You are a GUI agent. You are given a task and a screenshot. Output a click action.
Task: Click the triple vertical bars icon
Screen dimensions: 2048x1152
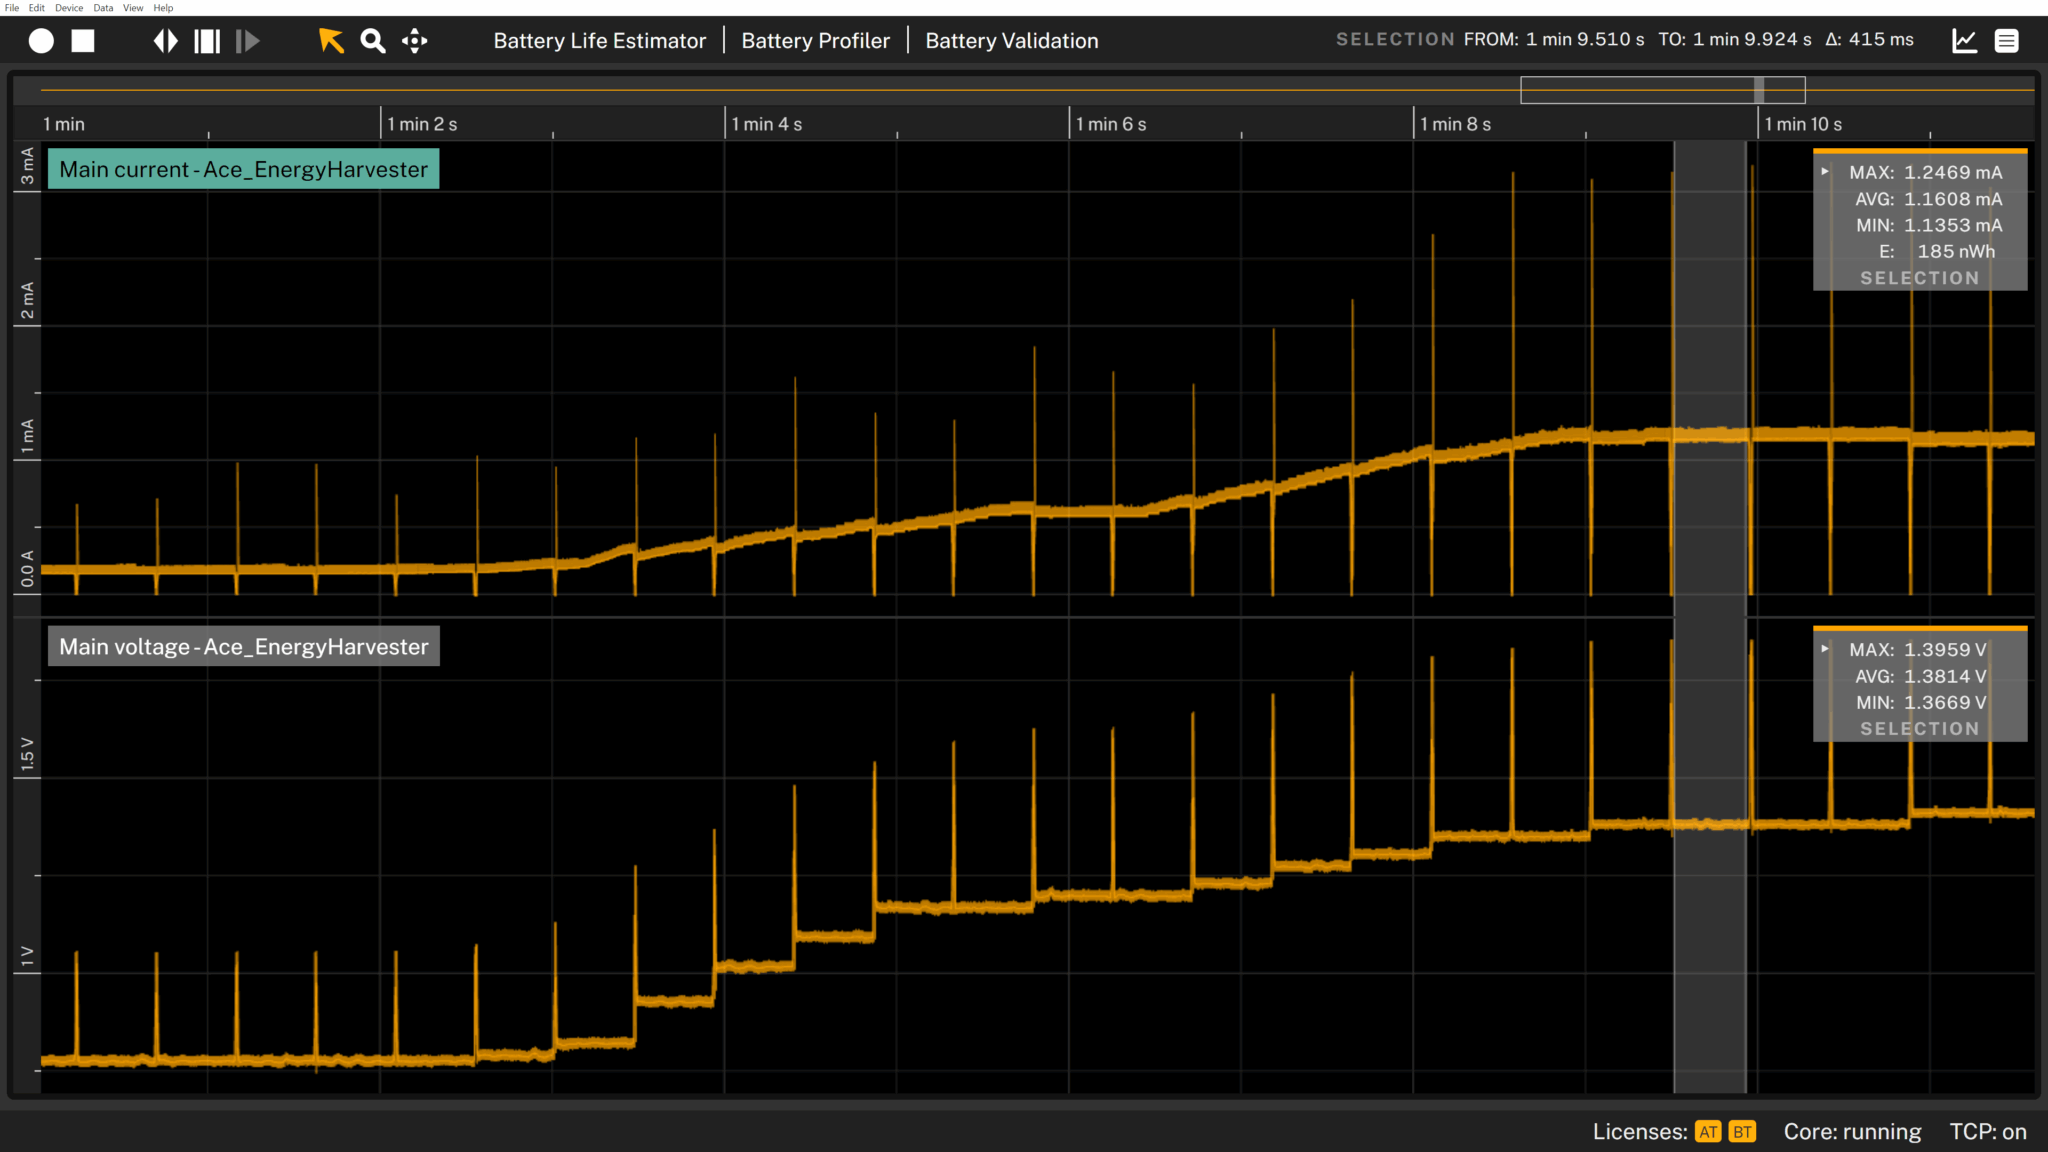click(x=207, y=41)
